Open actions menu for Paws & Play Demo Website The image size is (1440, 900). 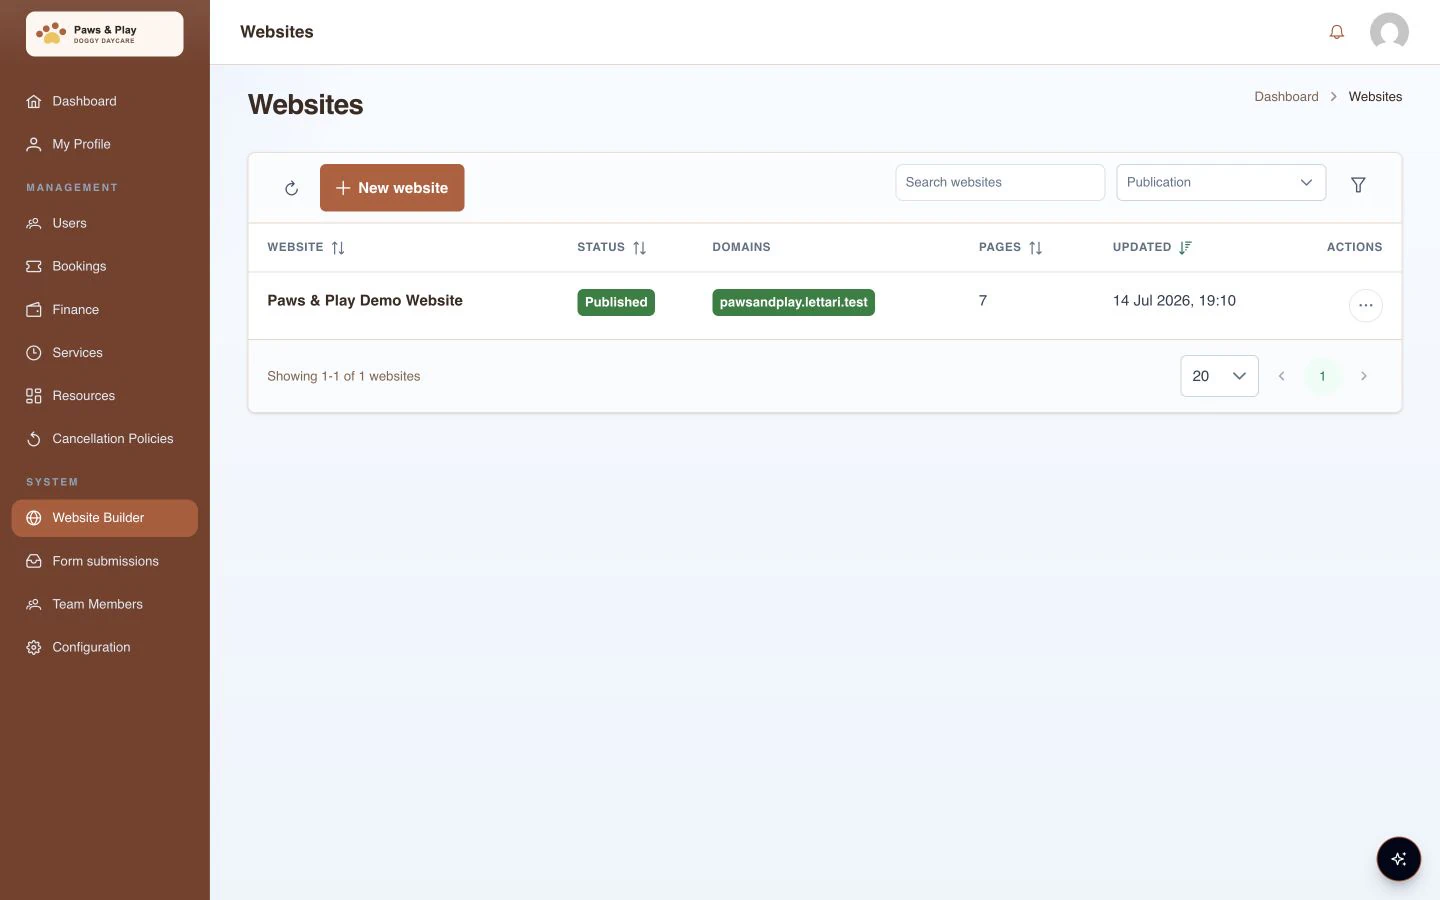pos(1365,305)
